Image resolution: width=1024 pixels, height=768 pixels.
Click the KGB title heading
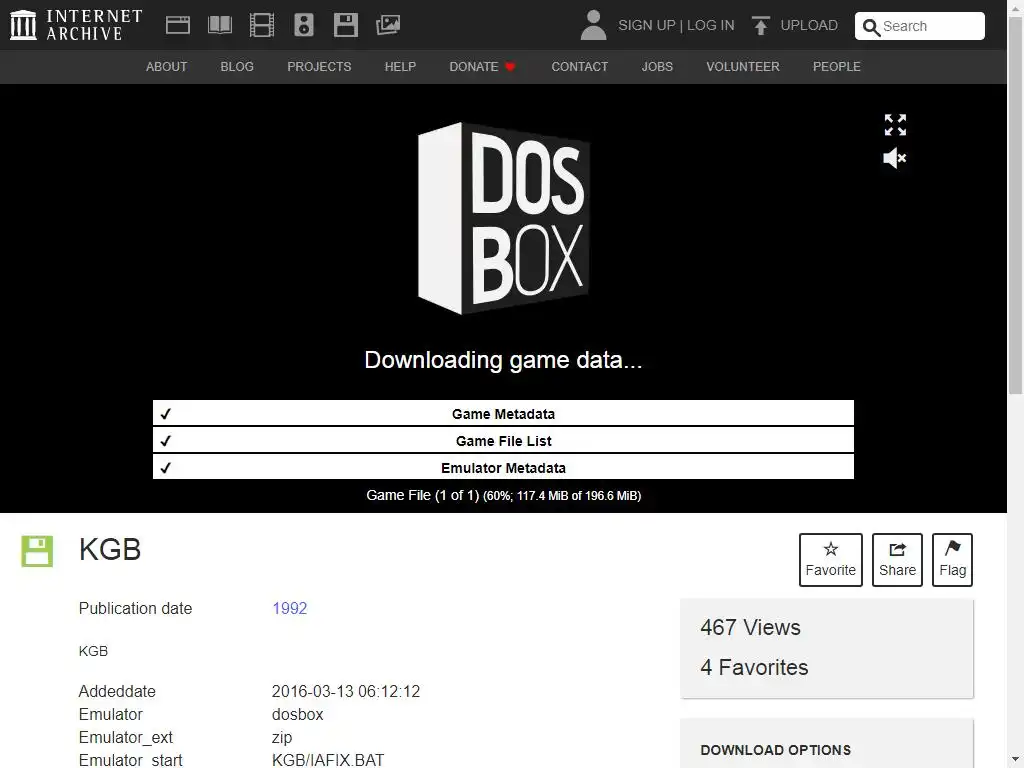tap(110, 549)
